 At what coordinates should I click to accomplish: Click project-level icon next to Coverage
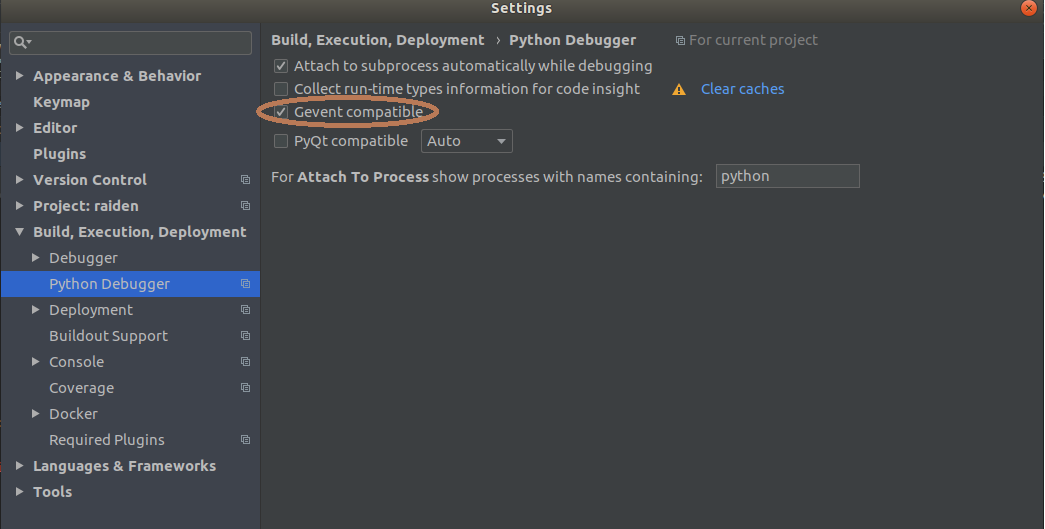245,388
